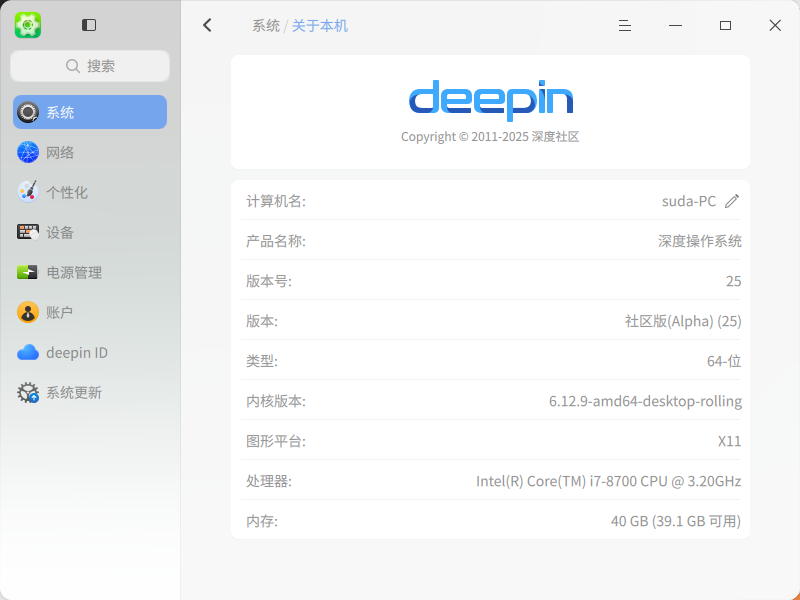Image resolution: width=800 pixels, height=600 pixels.
Task: Click the 内存: label
Action: tap(262, 521)
